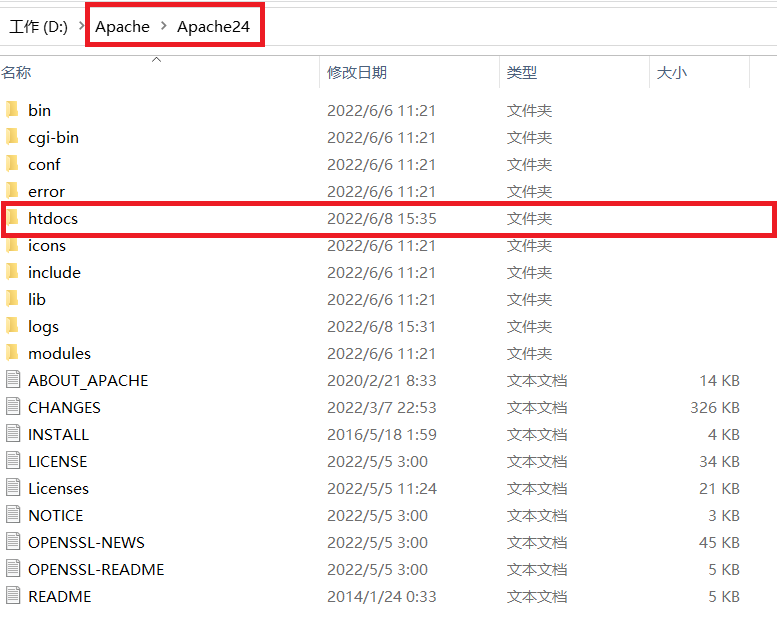The width and height of the screenshot is (777, 635).
Task: Select the bin folder name
Action: tap(40, 110)
